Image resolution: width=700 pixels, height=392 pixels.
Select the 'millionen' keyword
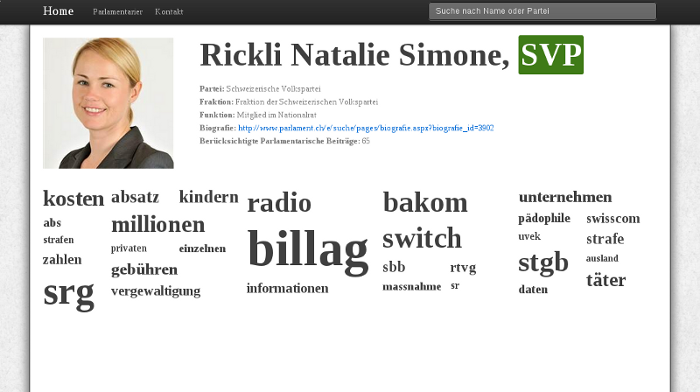coord(158,225)
